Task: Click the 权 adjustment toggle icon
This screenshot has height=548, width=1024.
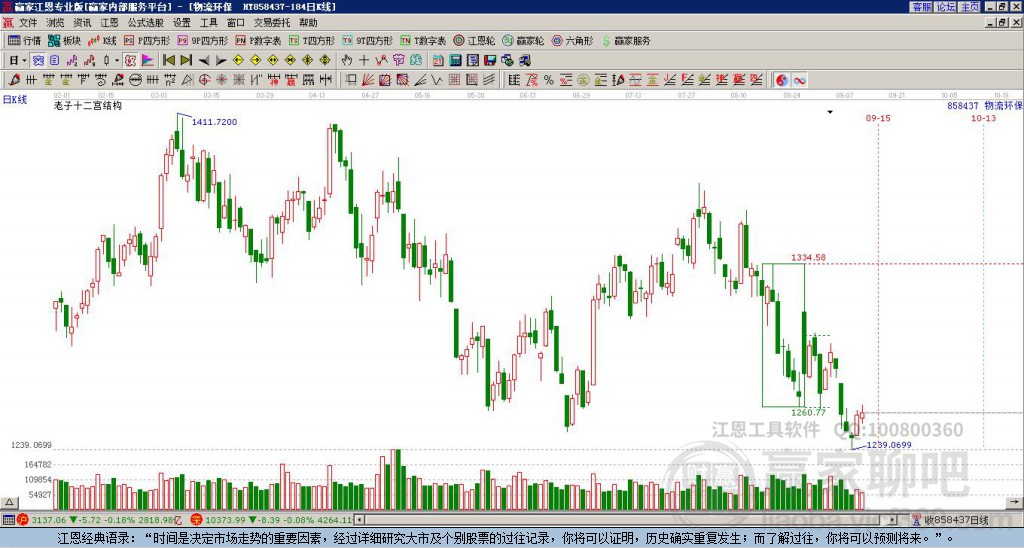Action: click(x=130, y=60)
